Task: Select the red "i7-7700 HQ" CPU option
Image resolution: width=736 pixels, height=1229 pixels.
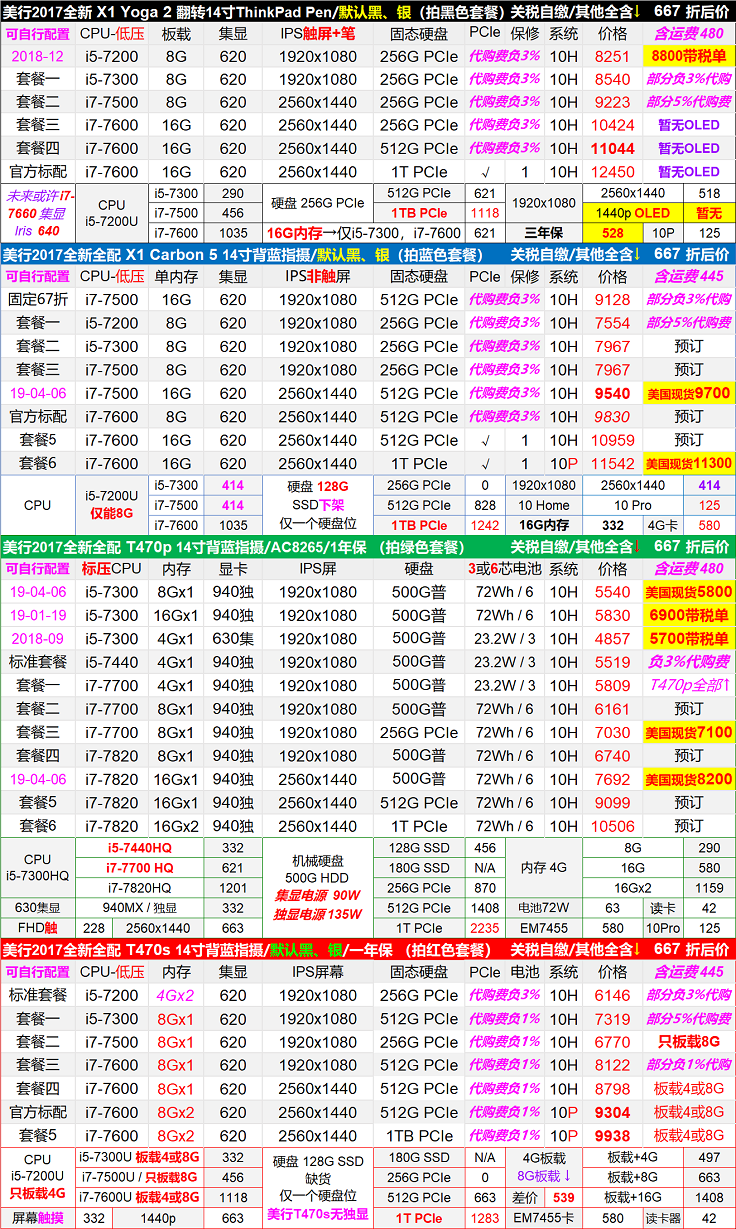Action: click(x=140, y=868)
